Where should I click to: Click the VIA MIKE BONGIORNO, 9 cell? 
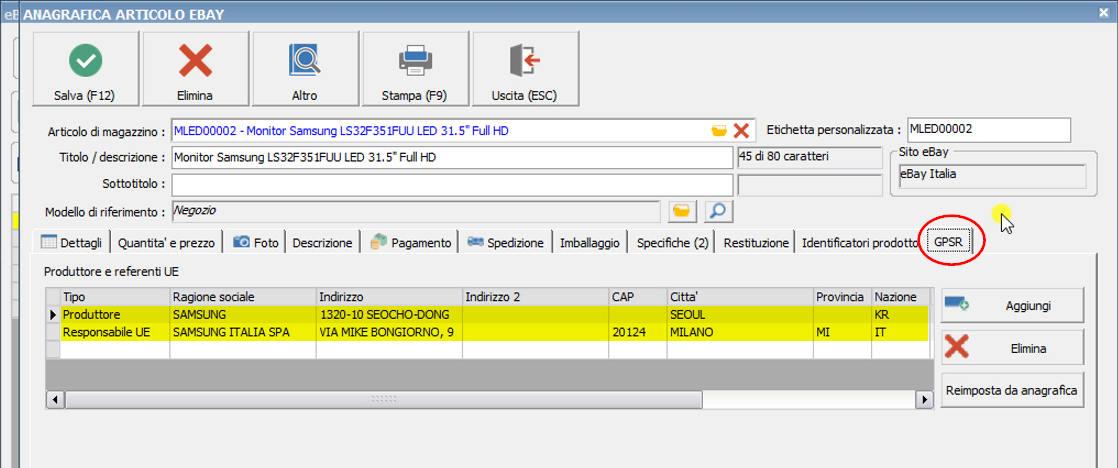[x=389, y=332]
